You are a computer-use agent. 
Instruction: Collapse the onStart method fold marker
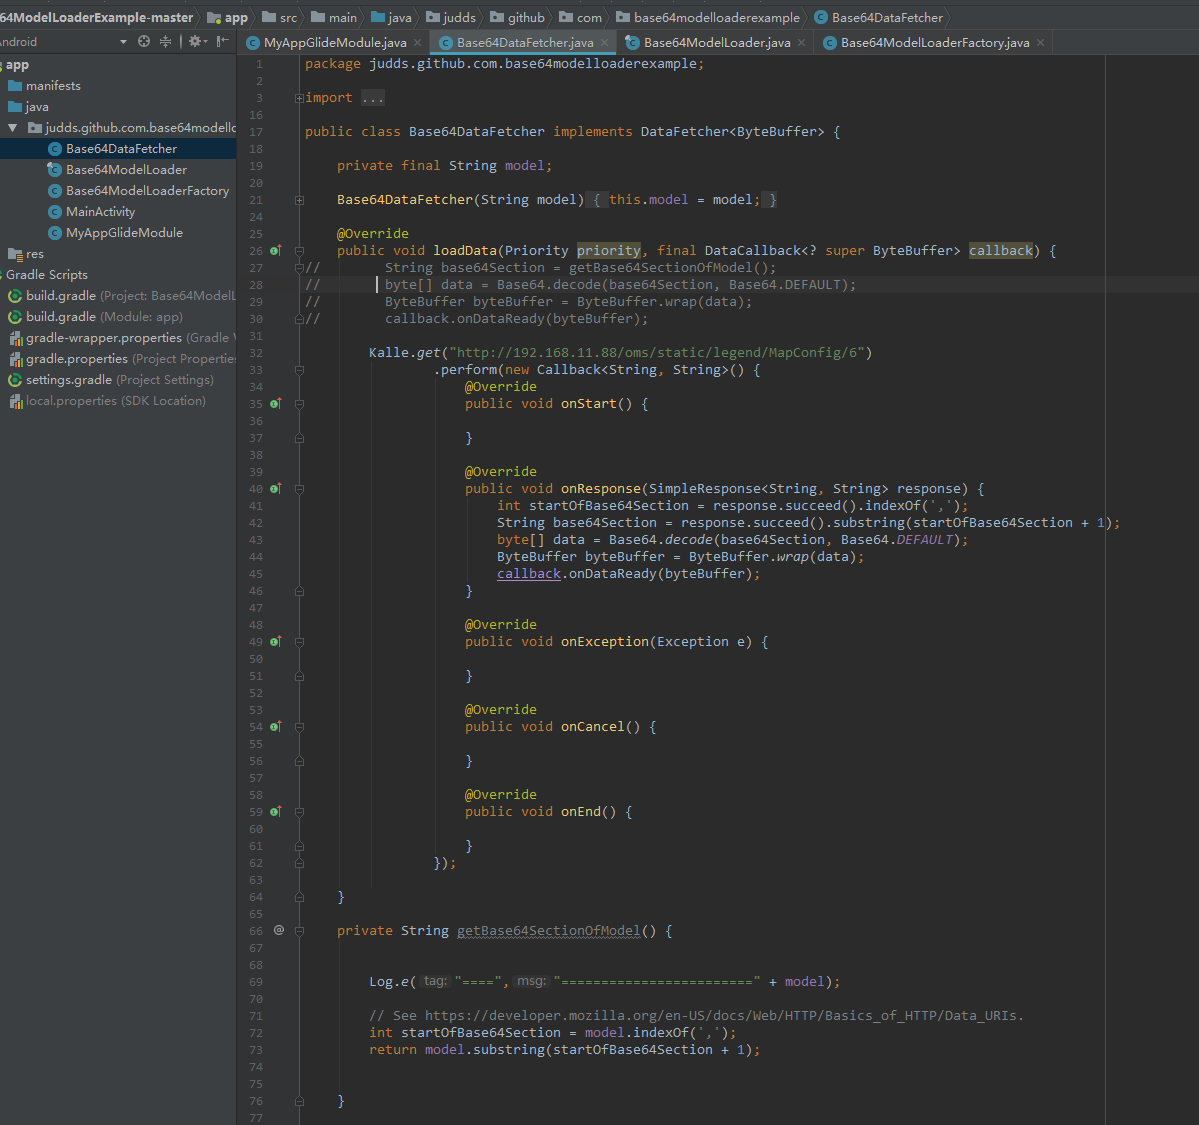point(299,404)
